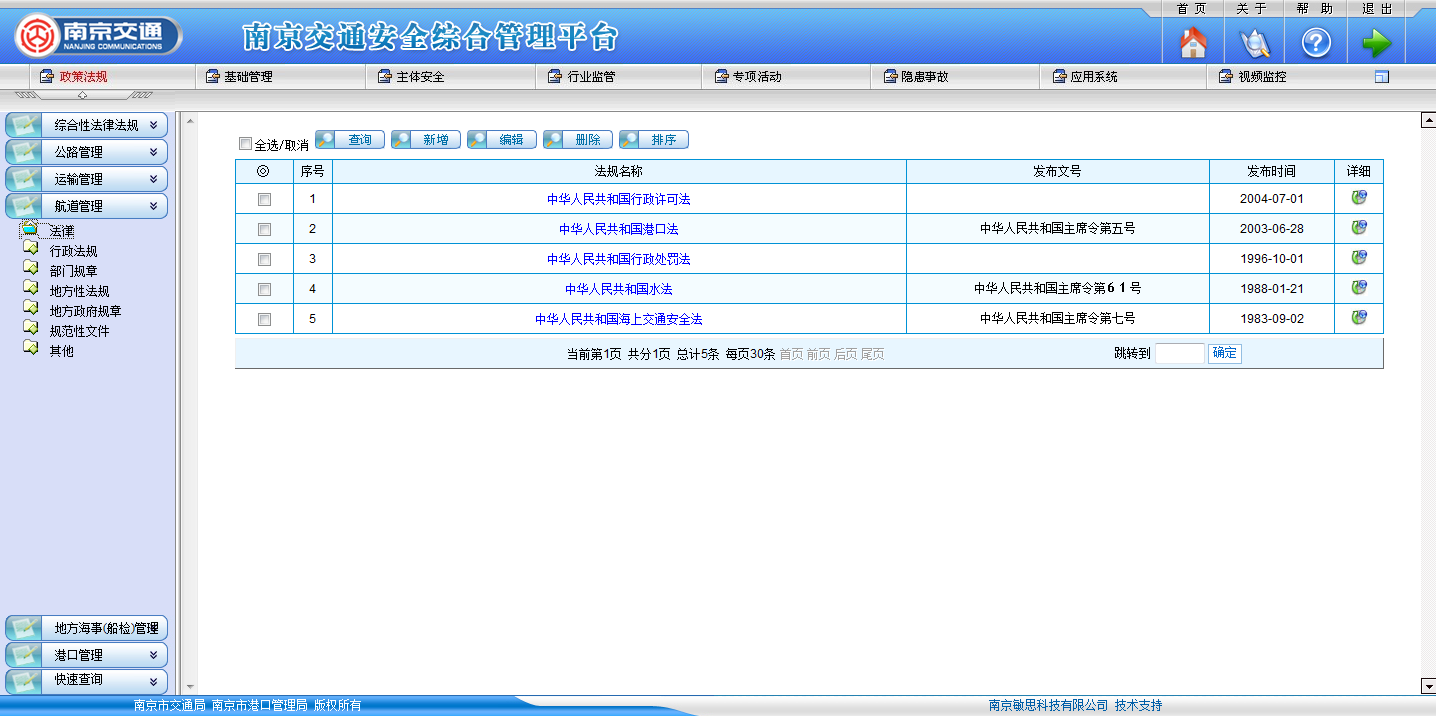Viewport: 1436px width, 716px height.
Task: Toggle the 全选/取消 checkbox
Action: click(245, 144)
